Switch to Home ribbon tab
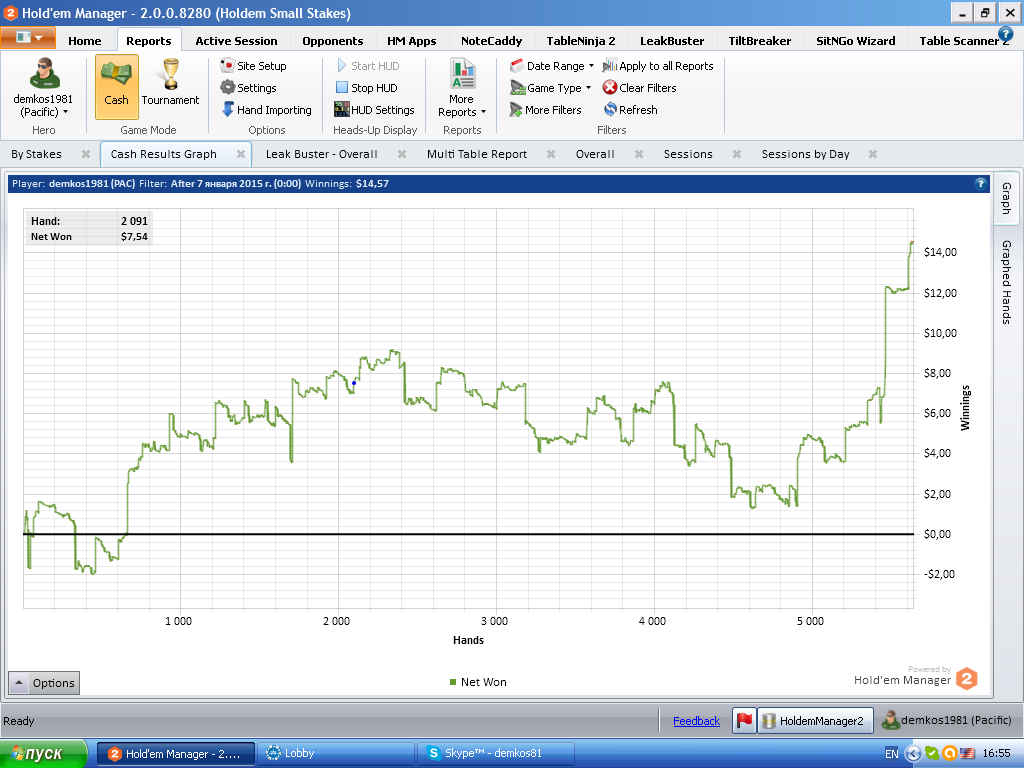1024x768 pixels. click(x=85, y=40)
